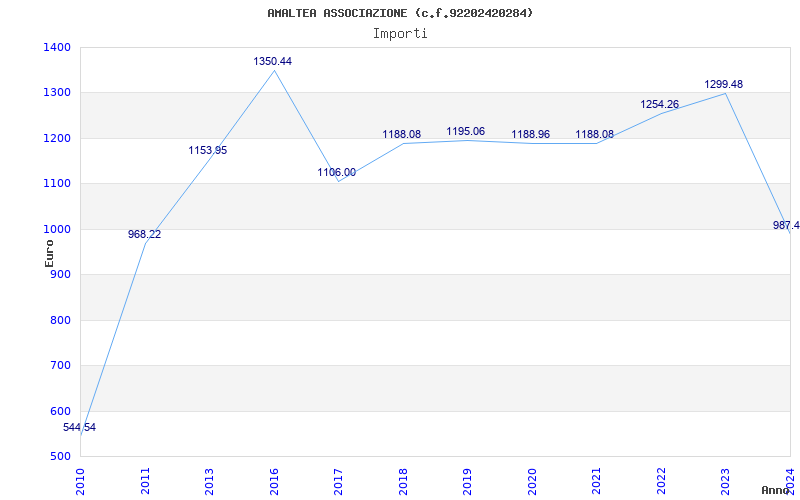Click the 700 y-axis tick label
This screenshot has width=800, height=500.
60,366
